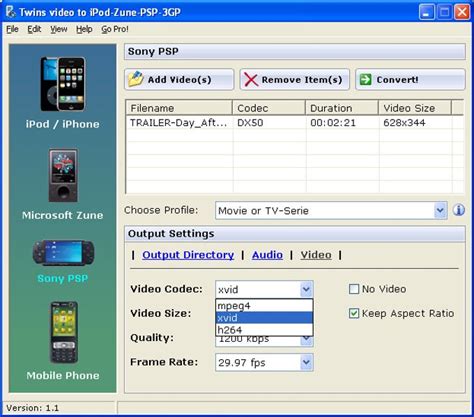Click the Remove Item(s) button
This screenshot has height=417, width=474.
[295, 80]
